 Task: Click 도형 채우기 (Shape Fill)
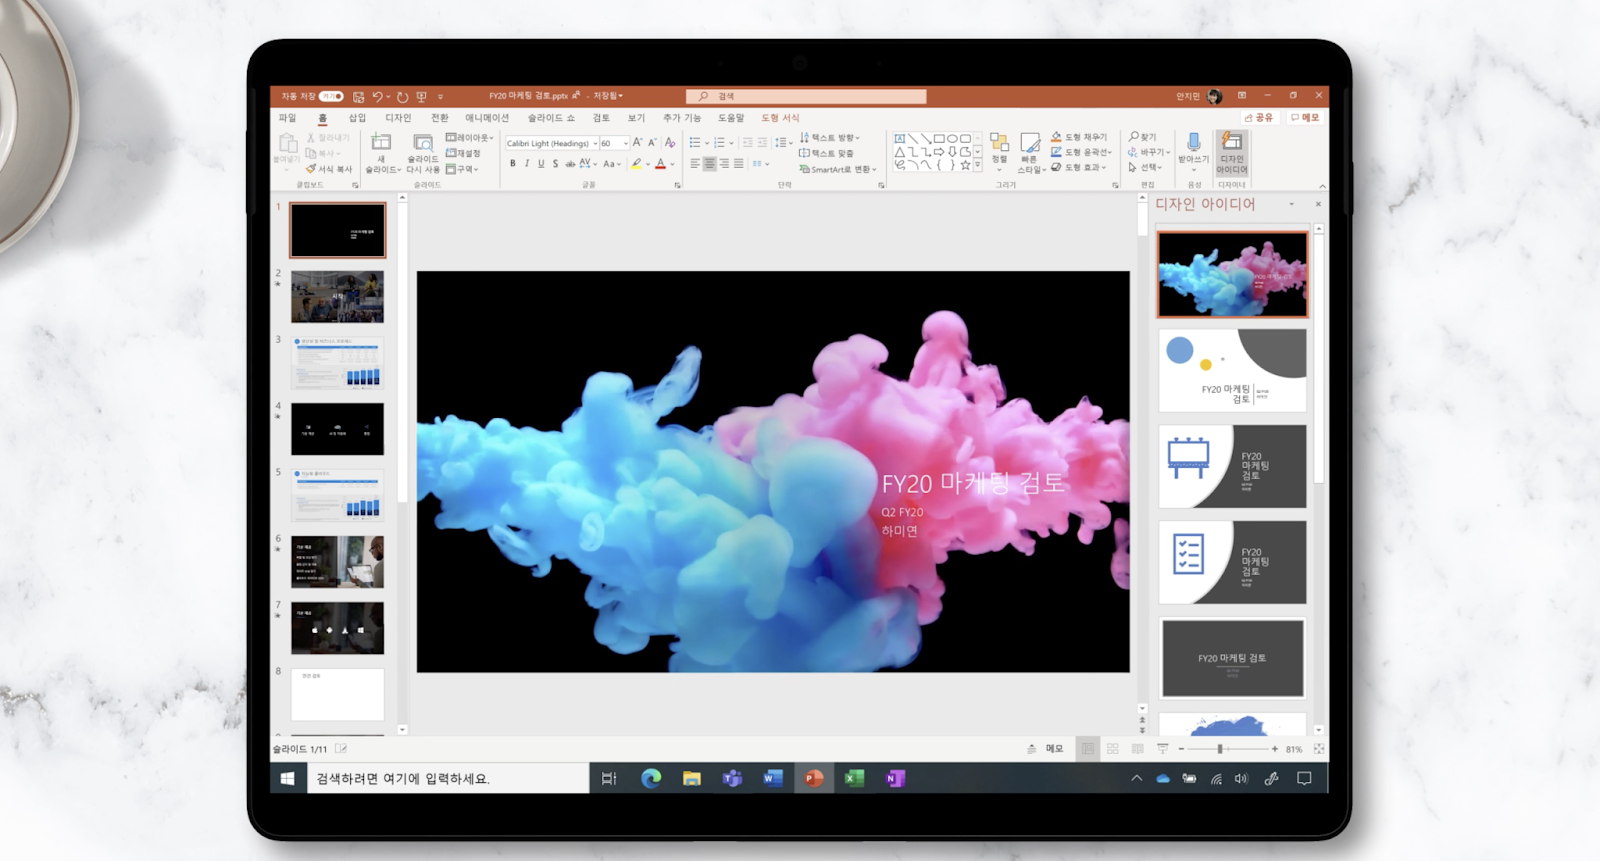click(x=1079, y=137)
